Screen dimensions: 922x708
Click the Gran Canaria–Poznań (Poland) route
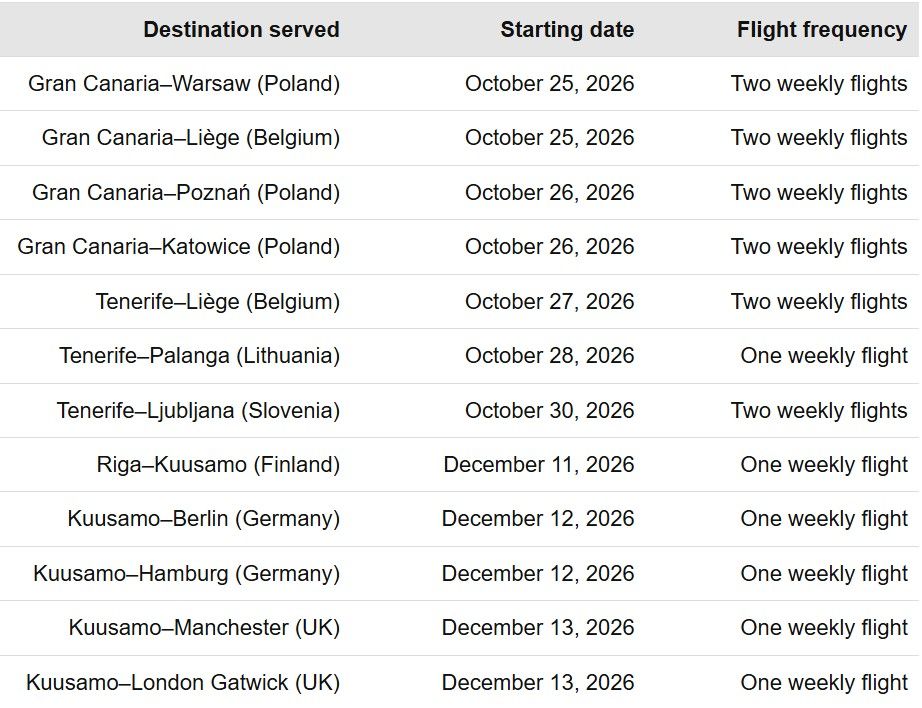click(186, 192)
